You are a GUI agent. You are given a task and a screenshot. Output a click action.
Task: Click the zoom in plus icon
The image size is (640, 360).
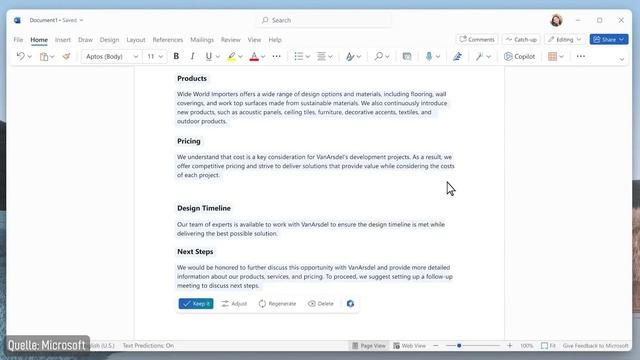(510, 346)
